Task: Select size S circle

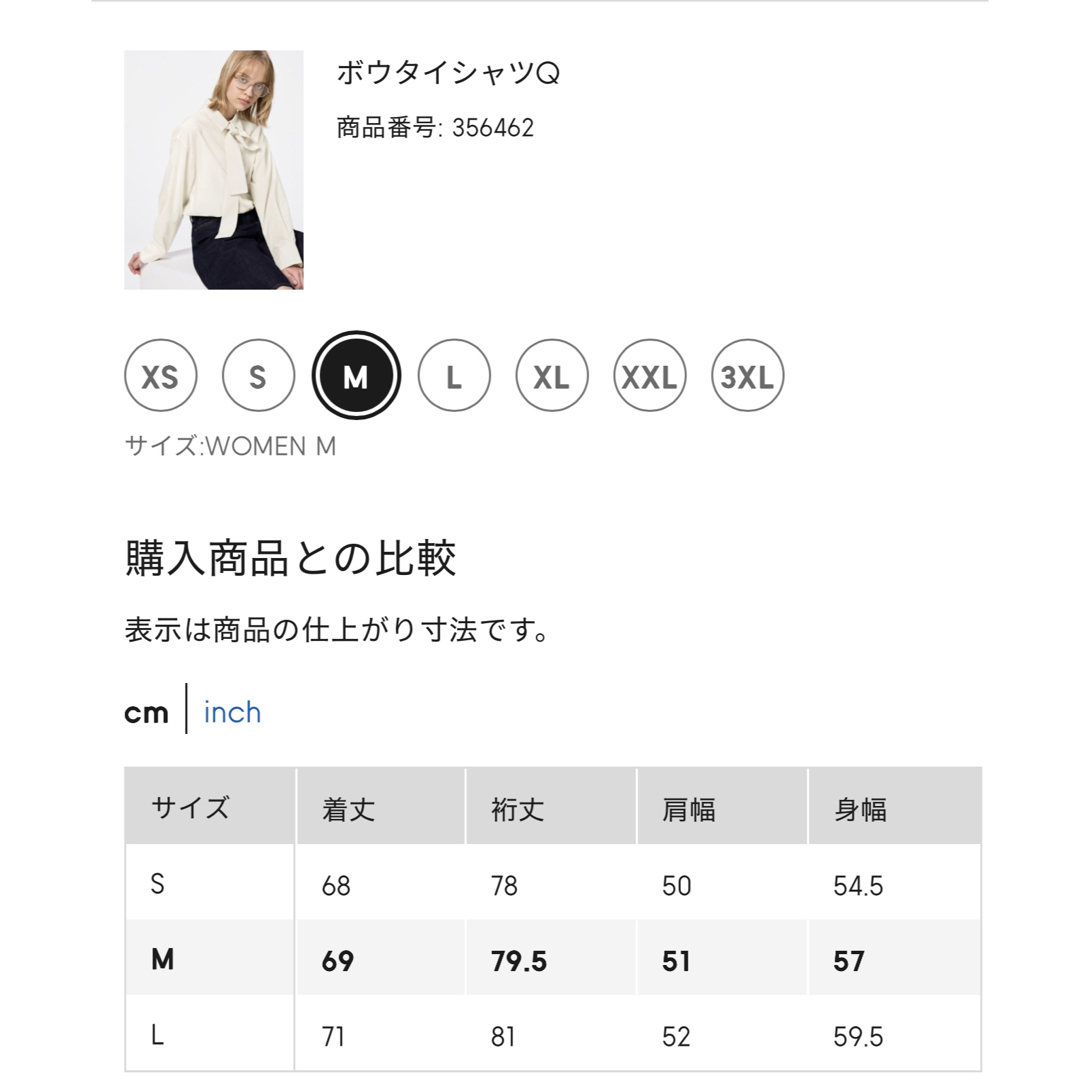Action: pos(258,375)
